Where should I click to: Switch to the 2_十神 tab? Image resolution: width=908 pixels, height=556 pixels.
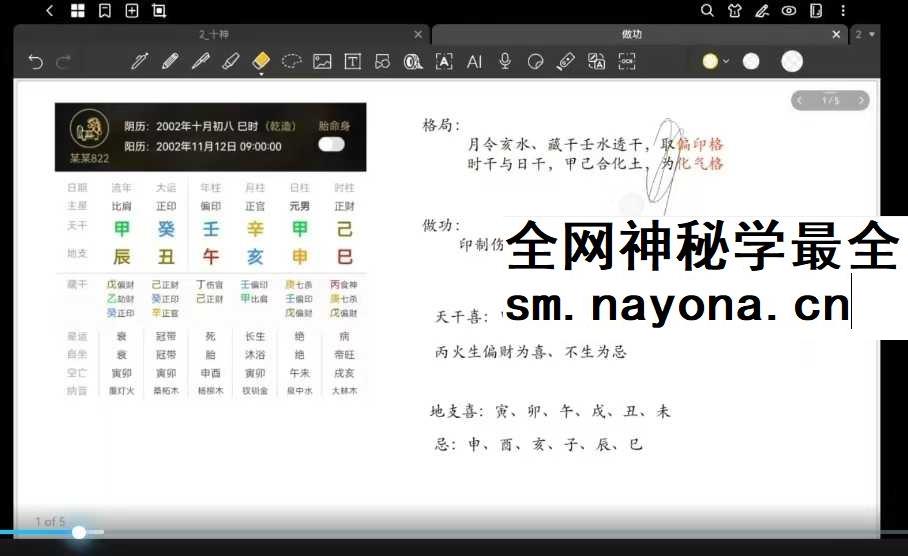214,35
